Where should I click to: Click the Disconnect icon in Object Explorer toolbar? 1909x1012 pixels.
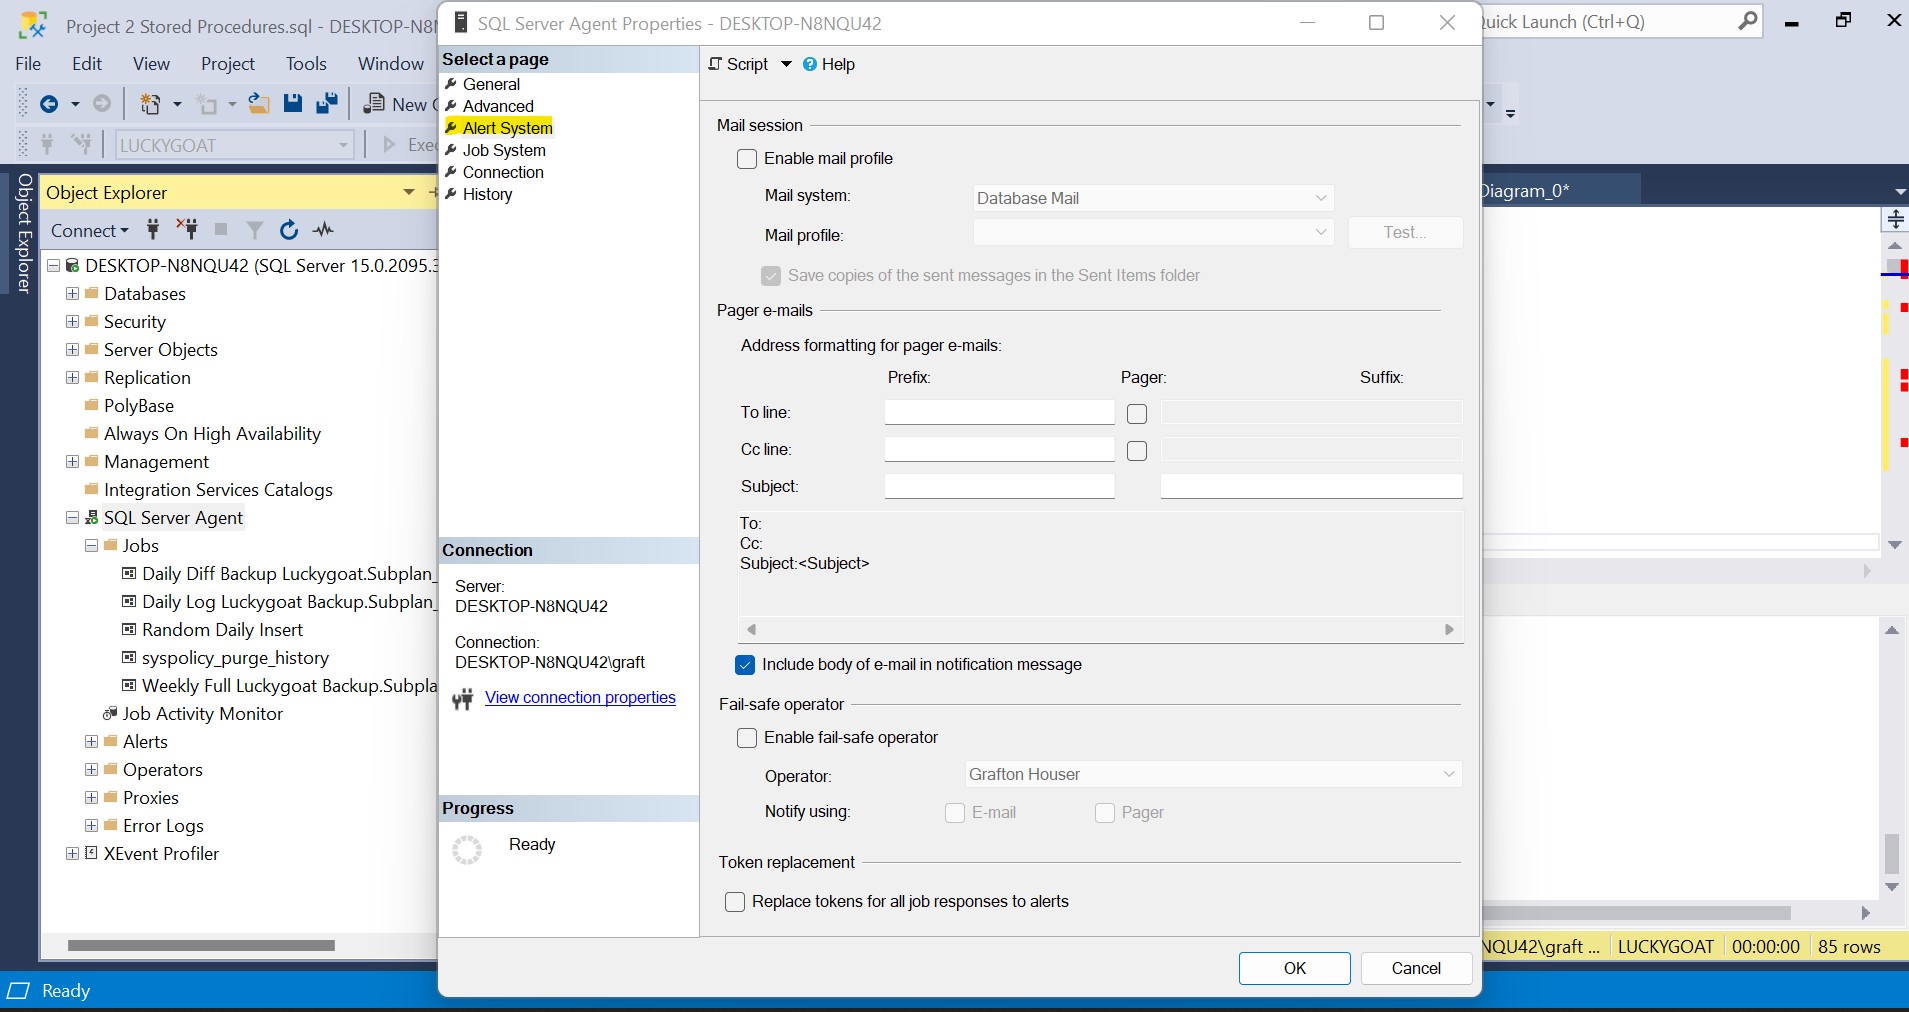[187, 229]
